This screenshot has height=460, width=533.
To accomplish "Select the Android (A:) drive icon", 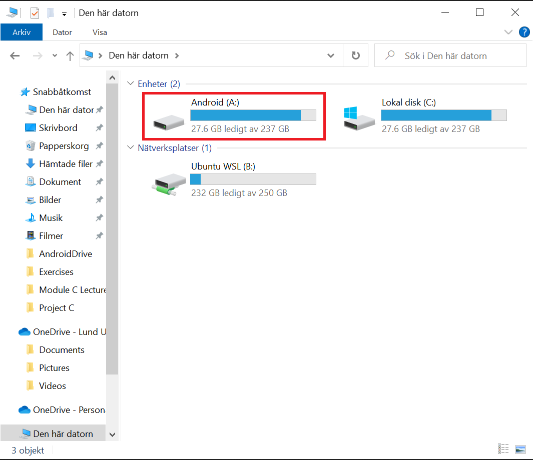I will tap(169, 122).
